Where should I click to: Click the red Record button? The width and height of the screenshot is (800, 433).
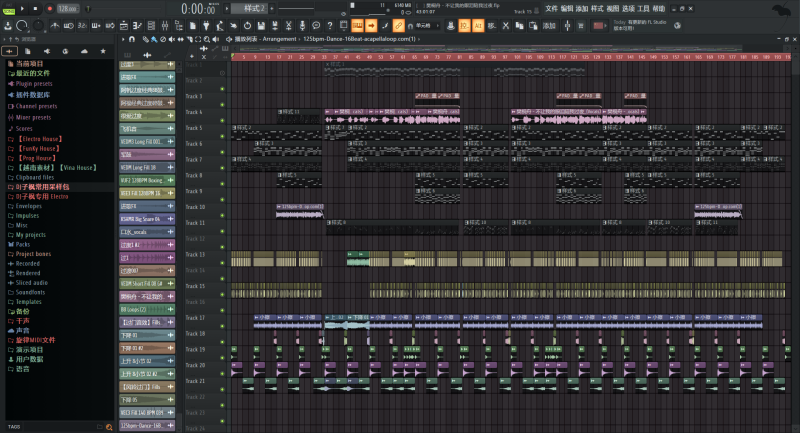coord(49,9)
